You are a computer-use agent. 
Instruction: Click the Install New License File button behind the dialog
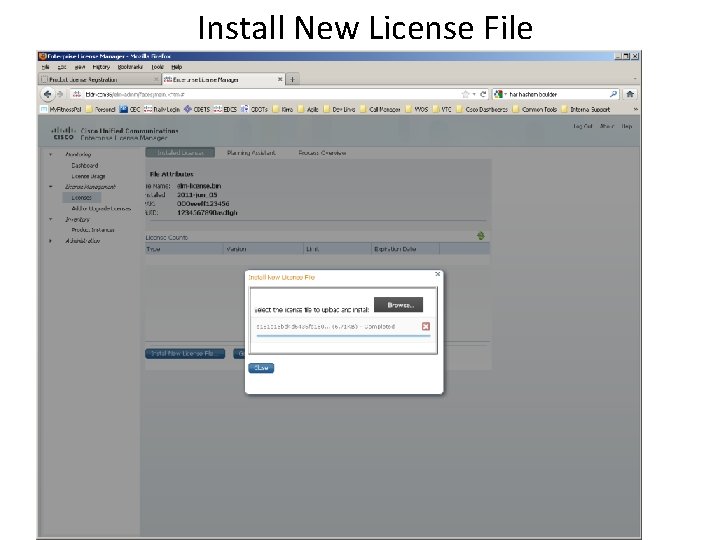click(185, 353)
